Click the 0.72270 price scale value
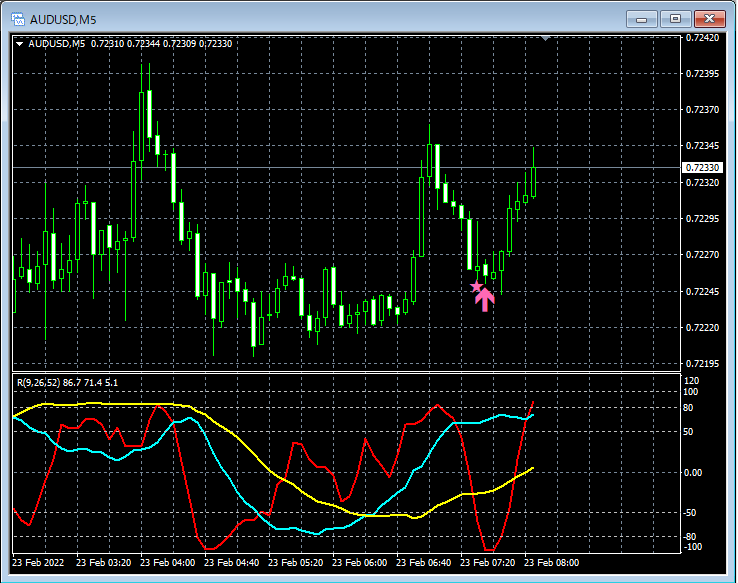This screenshot has width=738, height=583. [x=702, y=255]
